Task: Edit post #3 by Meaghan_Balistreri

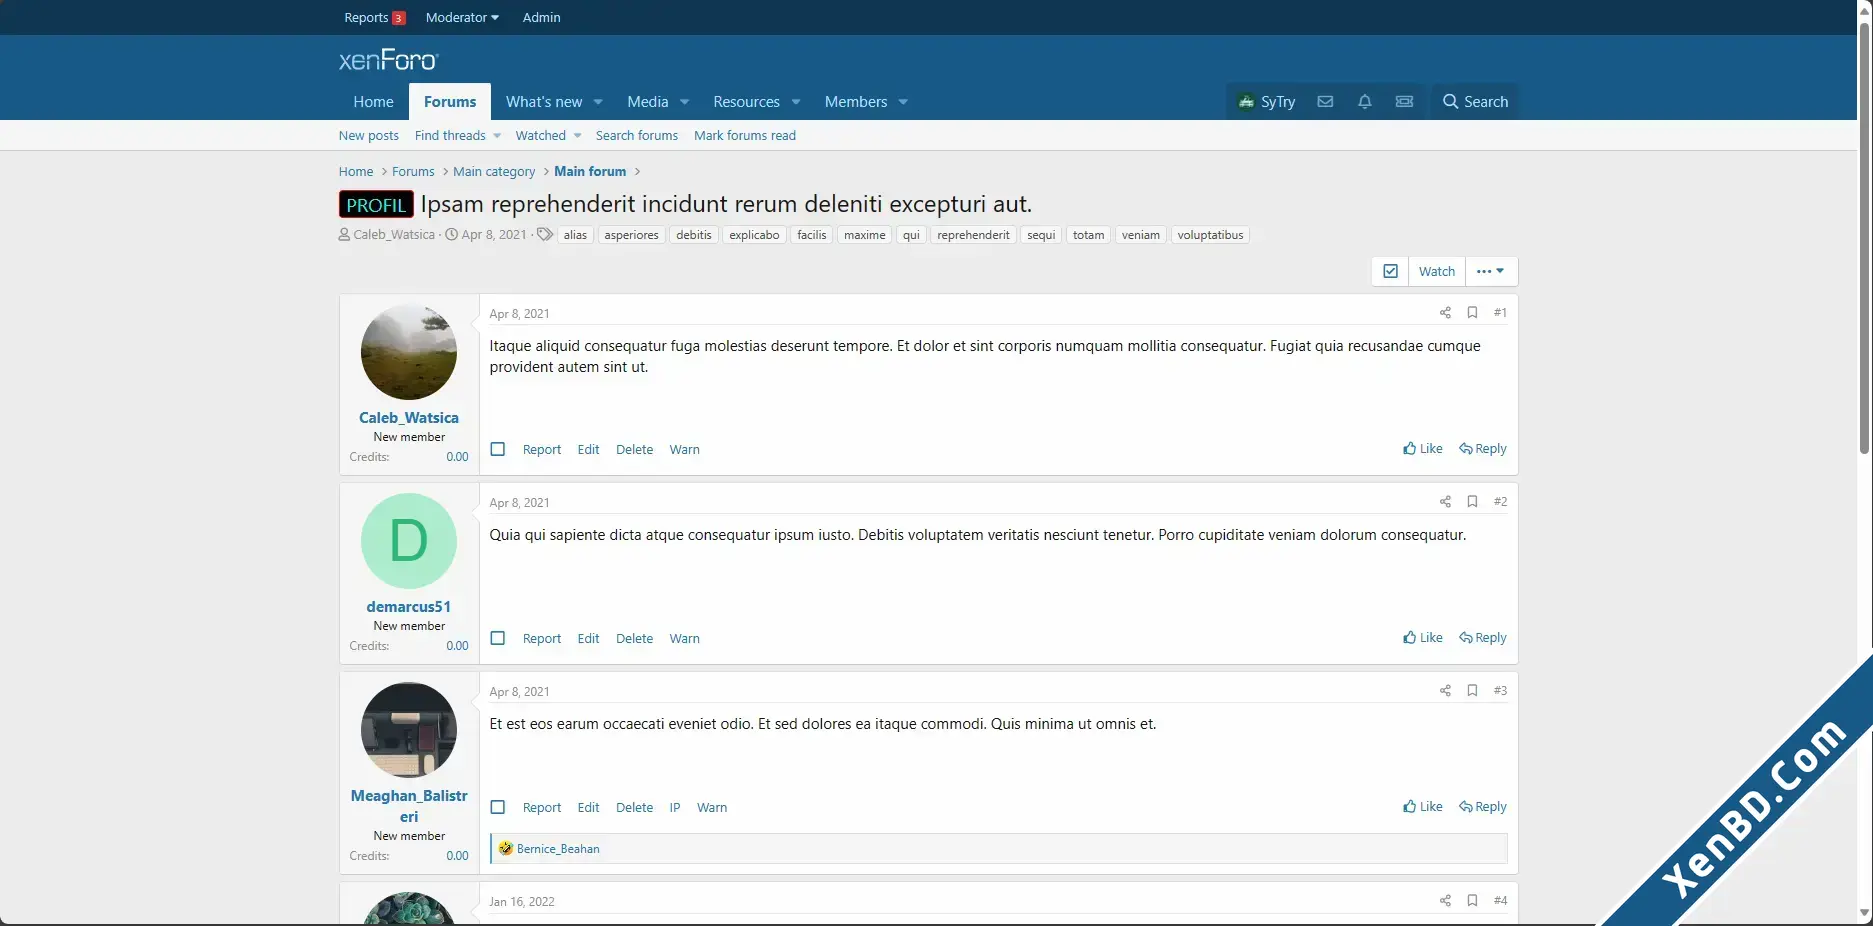Action: [x=588, y=808]
